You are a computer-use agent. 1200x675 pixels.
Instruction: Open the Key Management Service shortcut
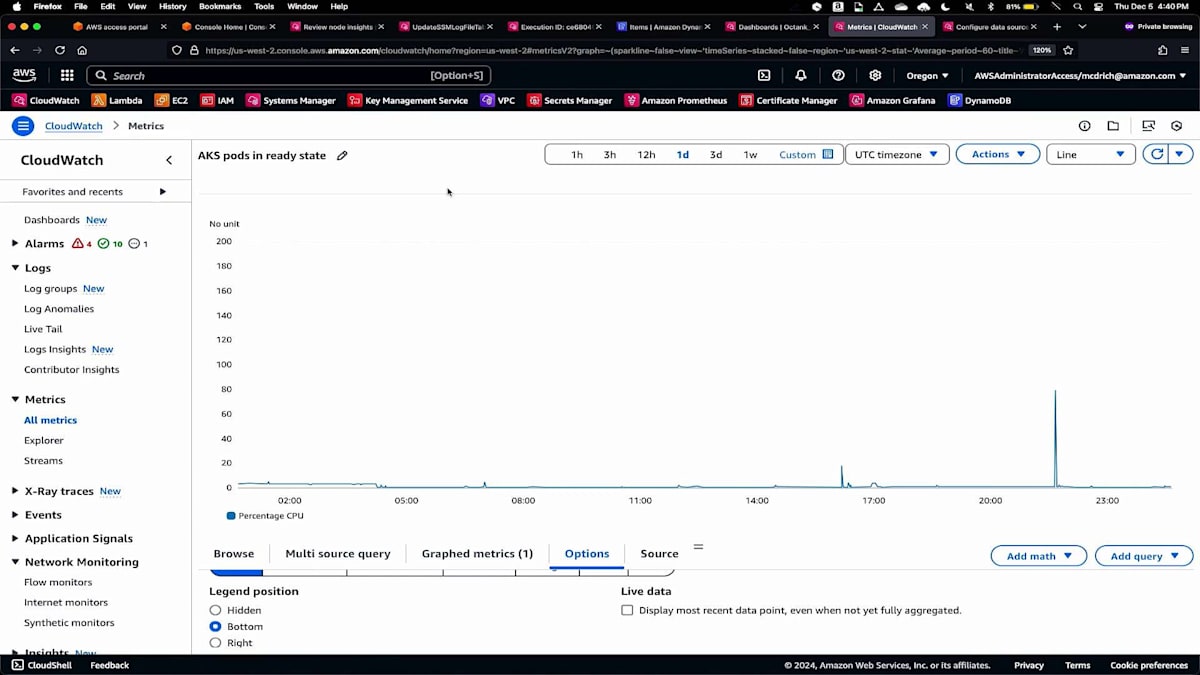point(408,100)
